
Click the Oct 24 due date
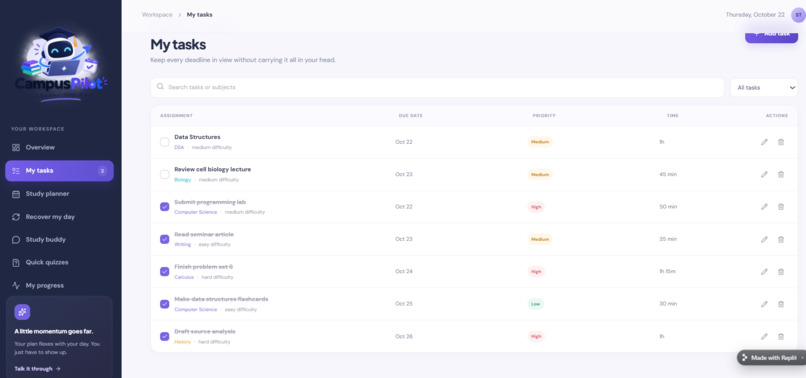click(x=404, y=272)
